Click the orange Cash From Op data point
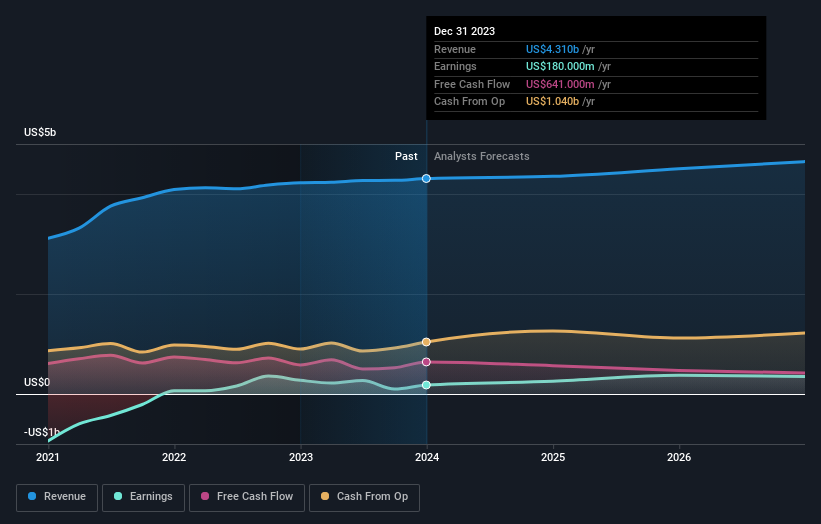The image size is (821, 524). (426, 342)
